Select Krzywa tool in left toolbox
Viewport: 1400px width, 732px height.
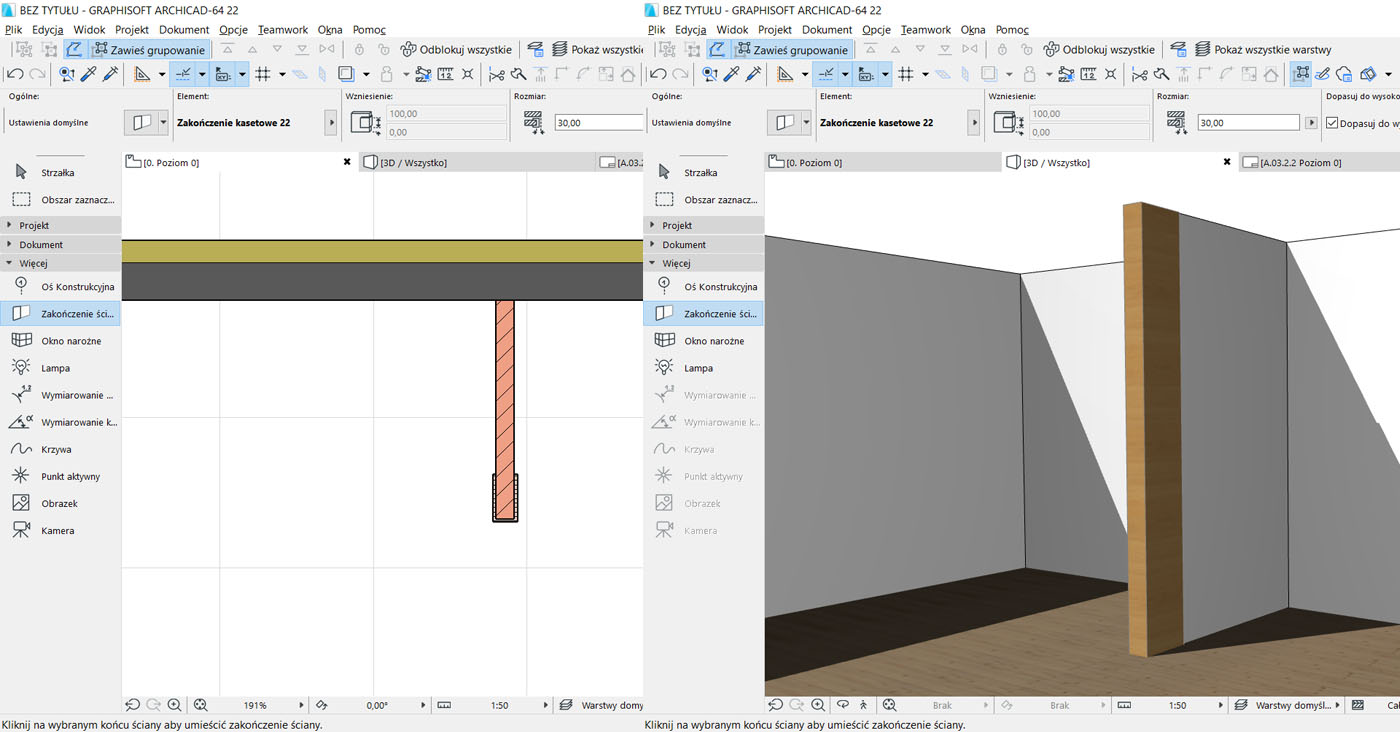(57, 449)
